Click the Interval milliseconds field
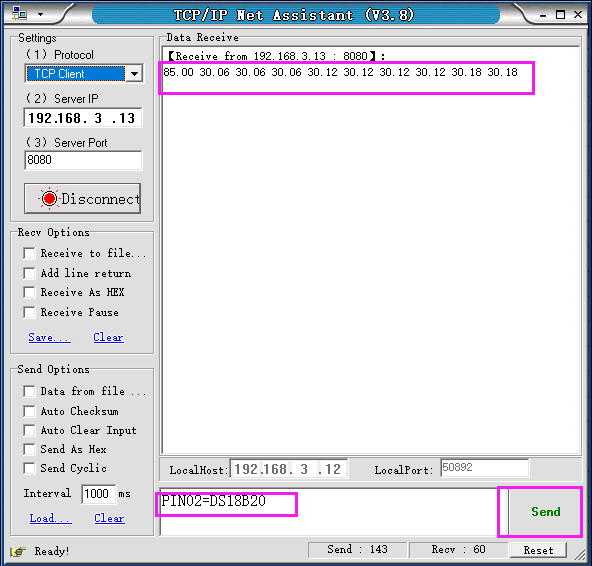Image resolution: width=592 pixels, height=566 pixels. [x=98, y=494]
